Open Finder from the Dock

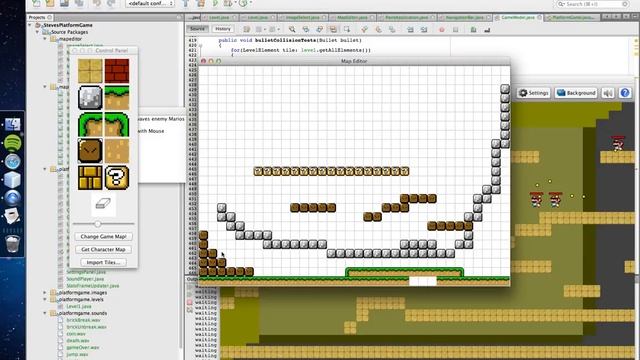[13, 124]
